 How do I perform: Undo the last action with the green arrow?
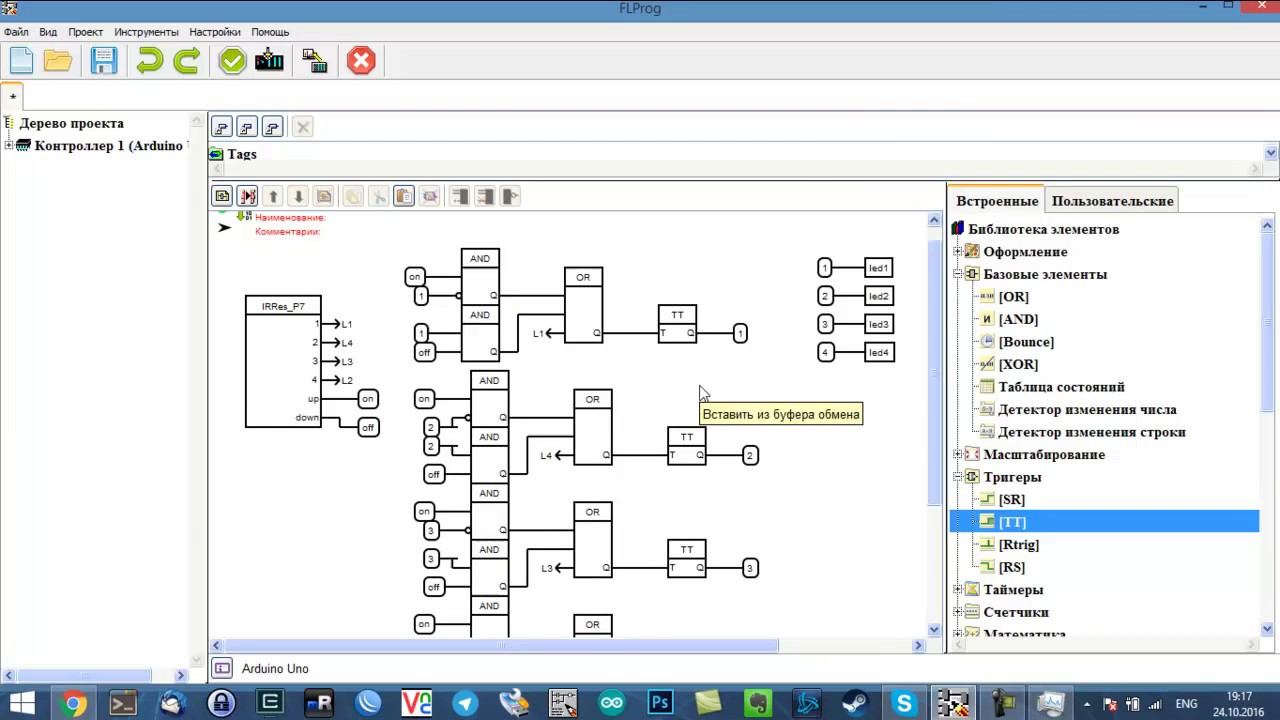(149, 60)
